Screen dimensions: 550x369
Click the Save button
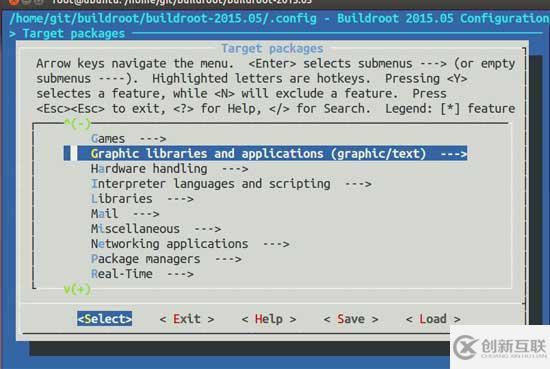point(351,319)
